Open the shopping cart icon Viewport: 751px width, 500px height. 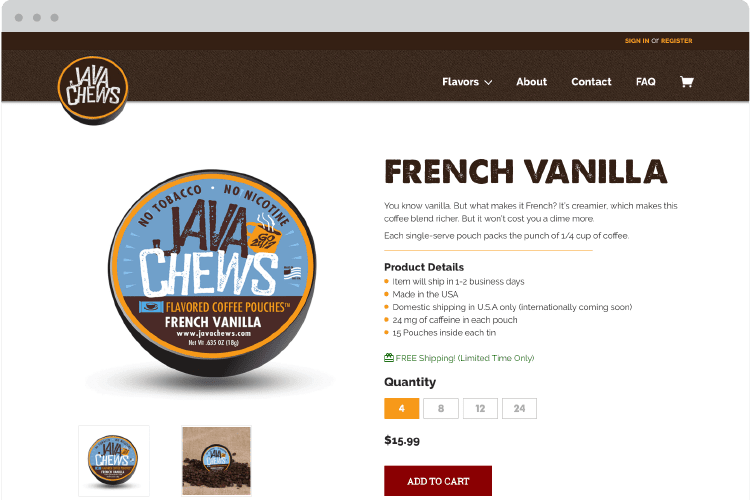[686, 82]
